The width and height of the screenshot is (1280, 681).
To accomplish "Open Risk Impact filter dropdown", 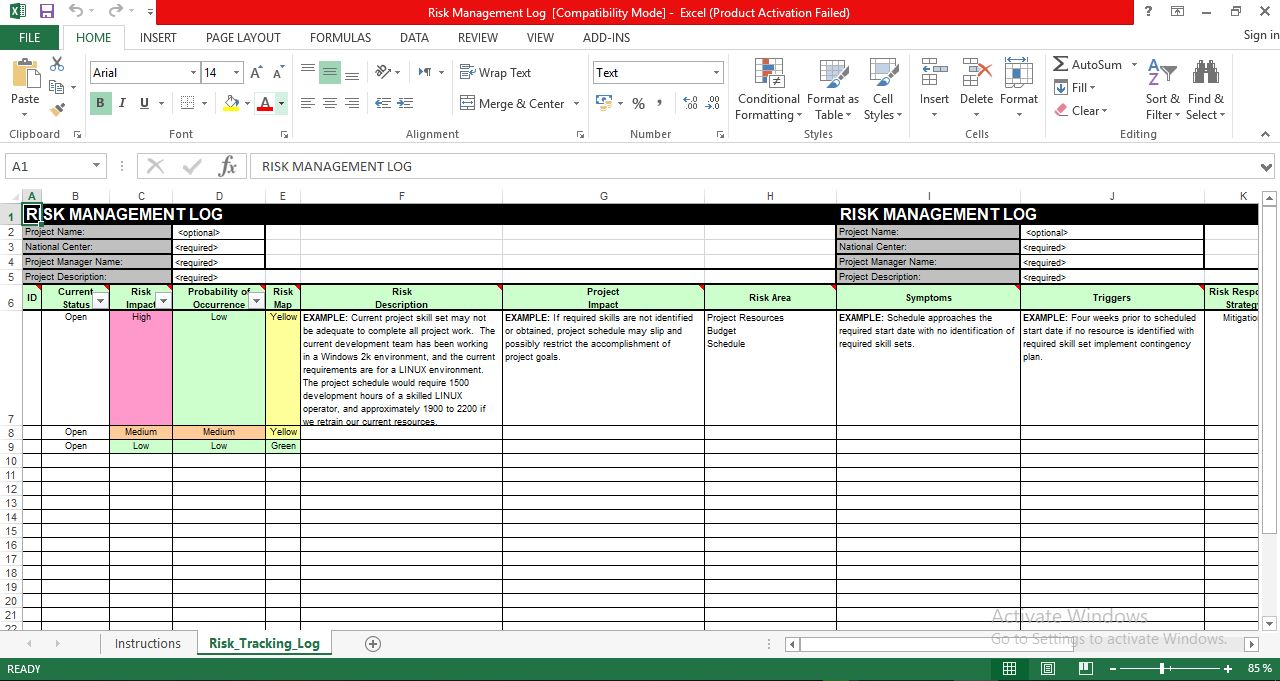I will (x=163, y=301).
